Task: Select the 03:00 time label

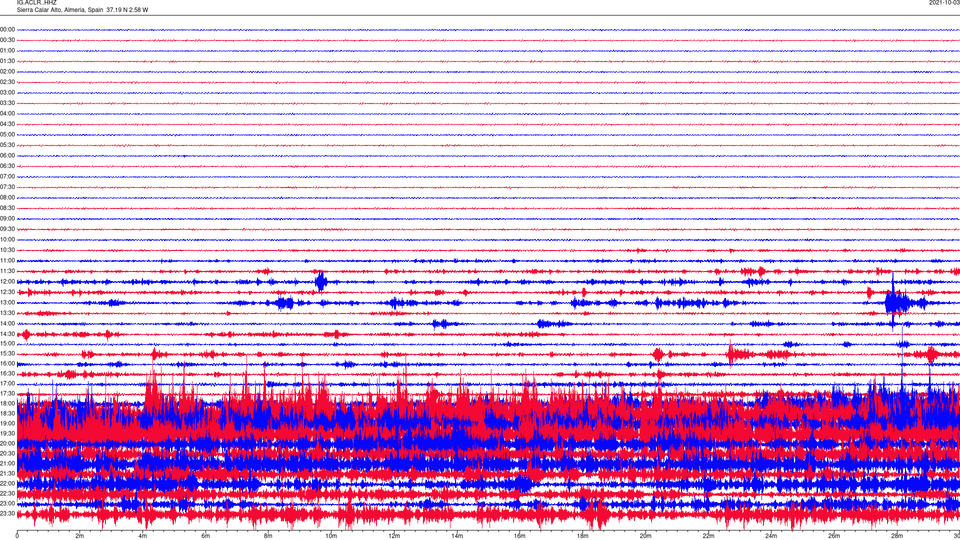Action: [7, 92]
